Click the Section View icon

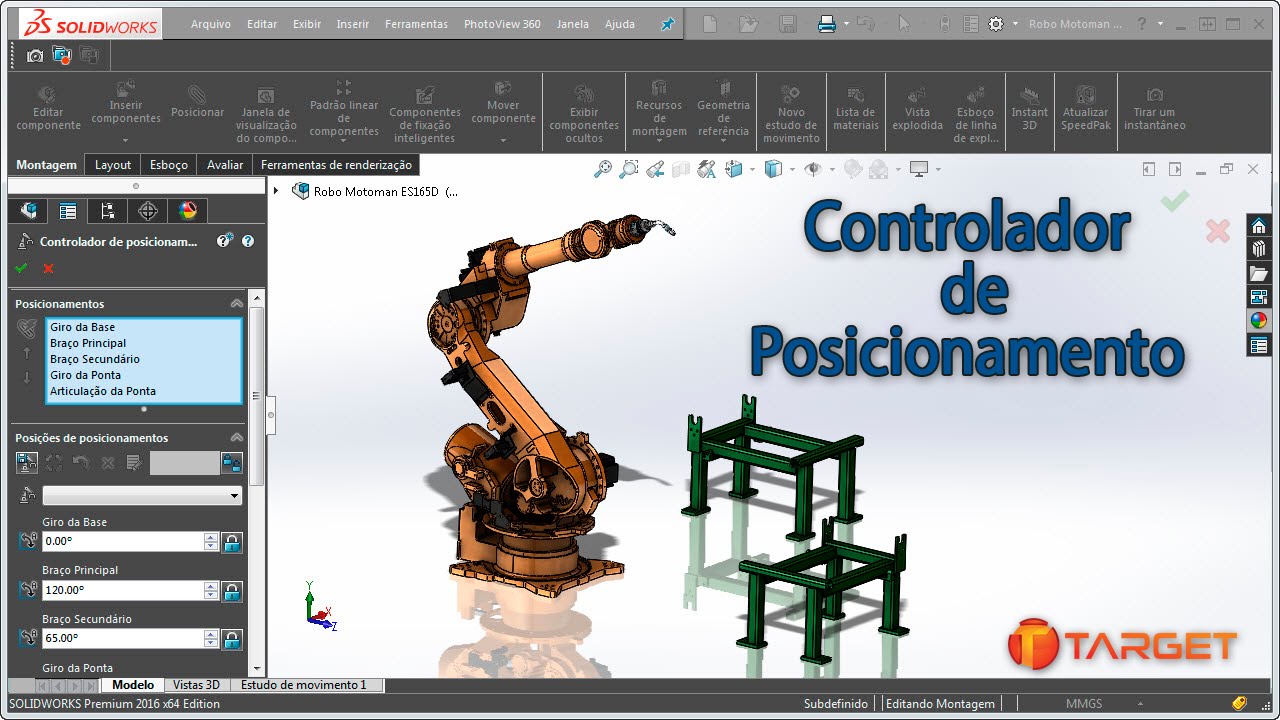click(x=680, y=169)
